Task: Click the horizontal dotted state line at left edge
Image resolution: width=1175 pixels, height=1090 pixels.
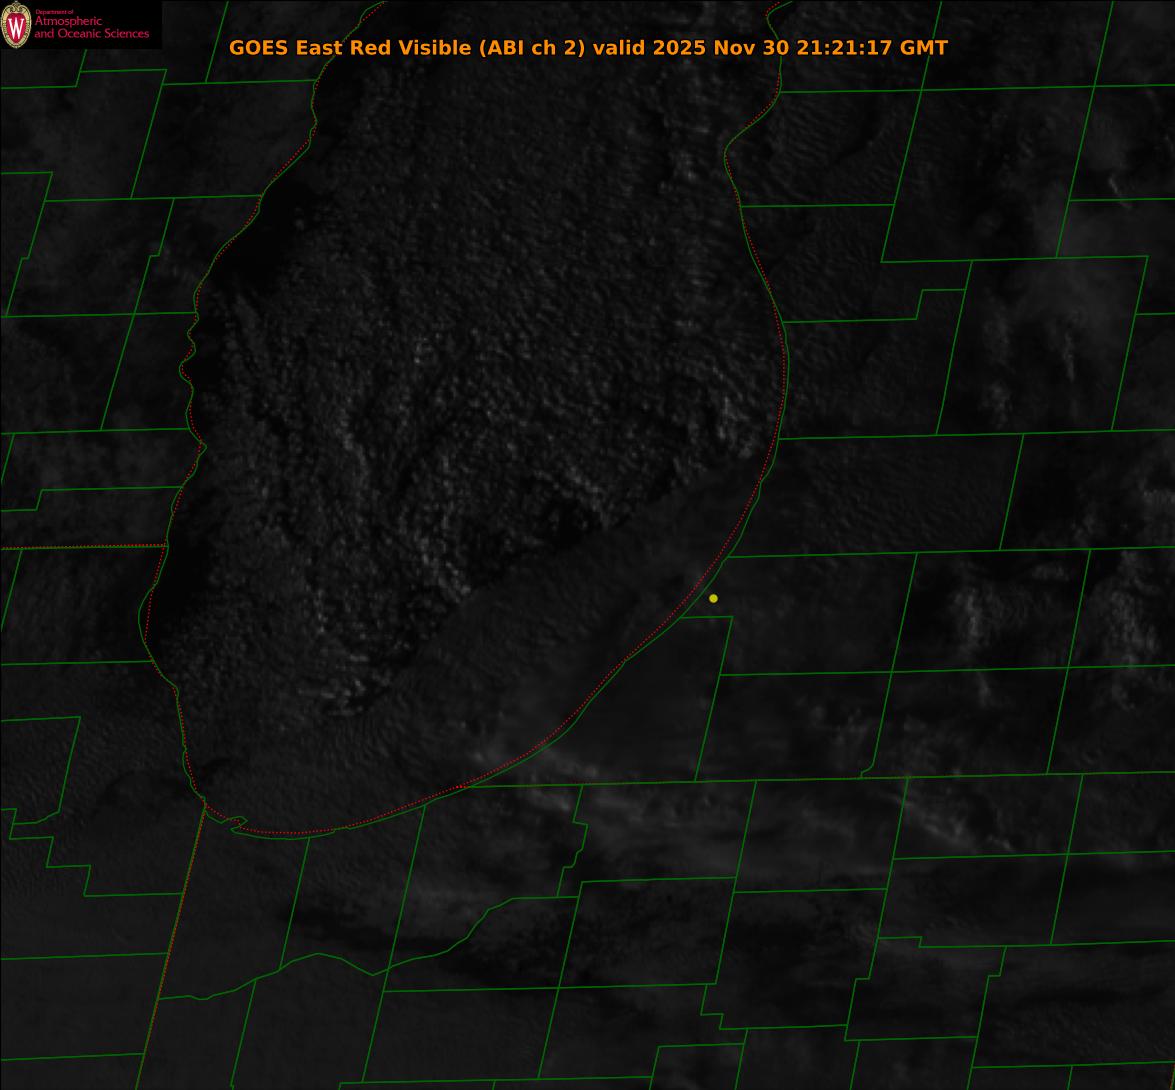Action: [80, 547]
